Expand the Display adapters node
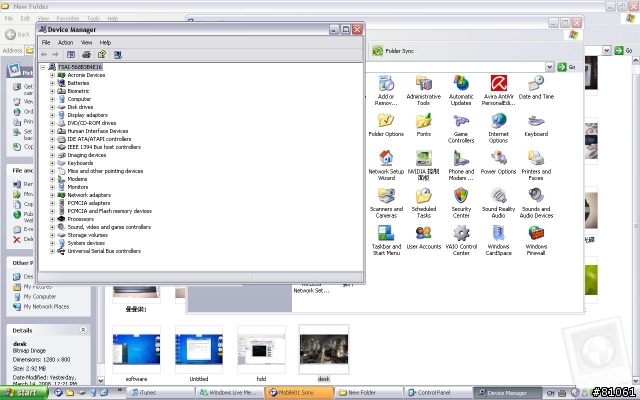The height and width of the screenshot is (400, 640). 52,115
